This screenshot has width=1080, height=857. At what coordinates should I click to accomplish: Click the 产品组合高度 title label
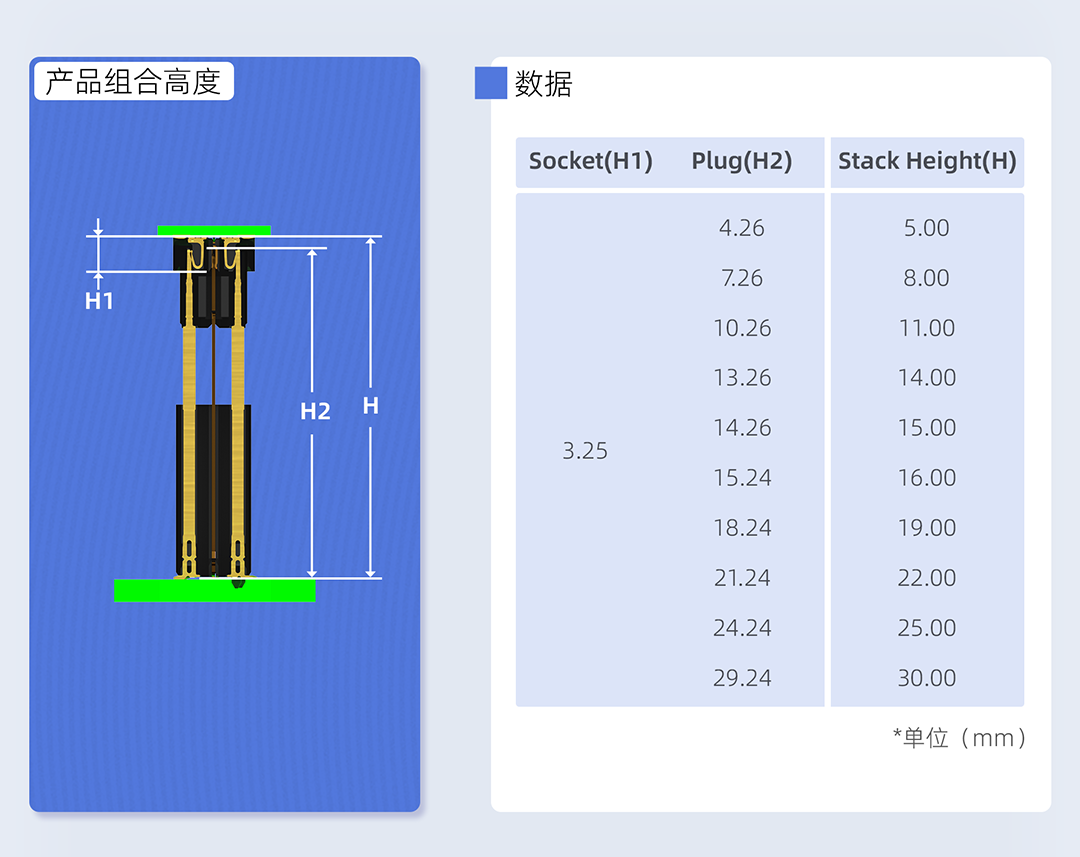pos(134,81)
